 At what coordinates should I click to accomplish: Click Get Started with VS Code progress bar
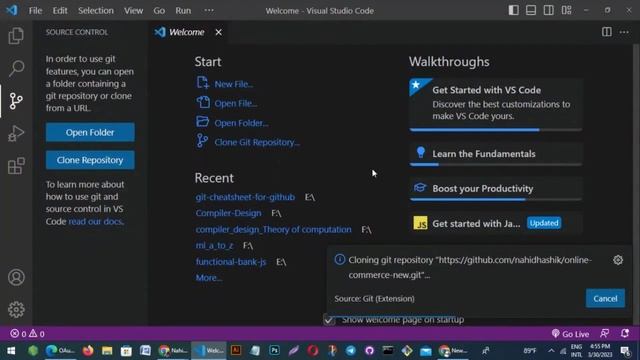(496, 130)
